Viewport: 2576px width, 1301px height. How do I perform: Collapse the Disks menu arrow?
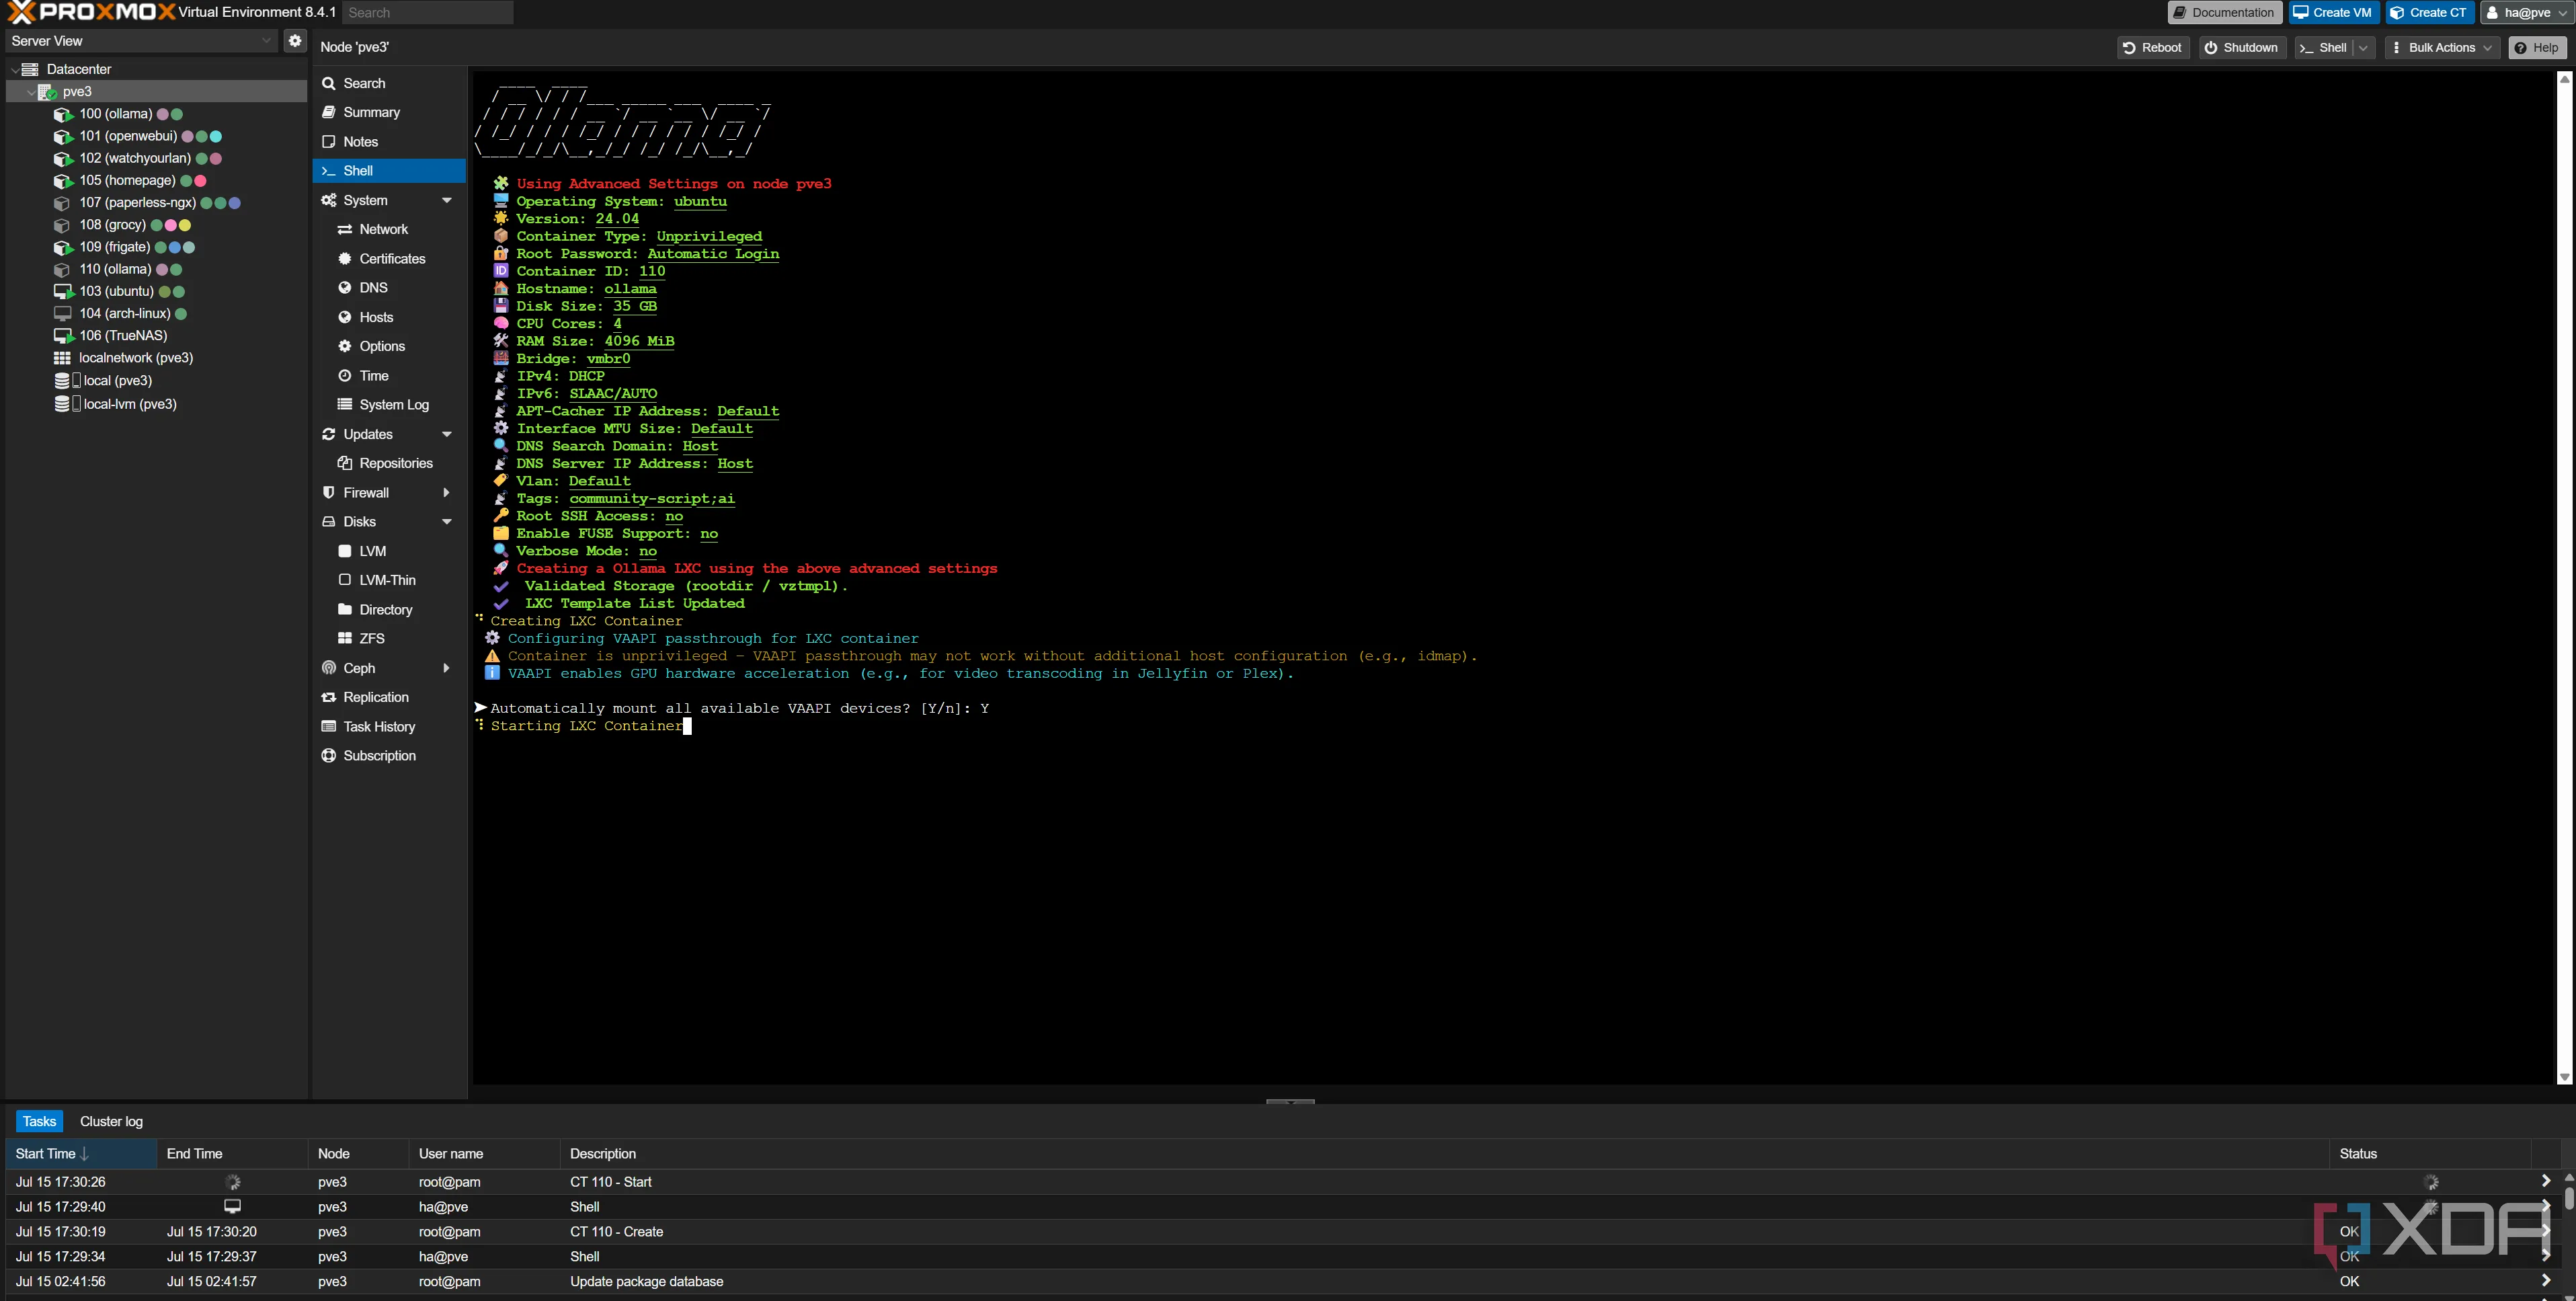pos(447,522)
